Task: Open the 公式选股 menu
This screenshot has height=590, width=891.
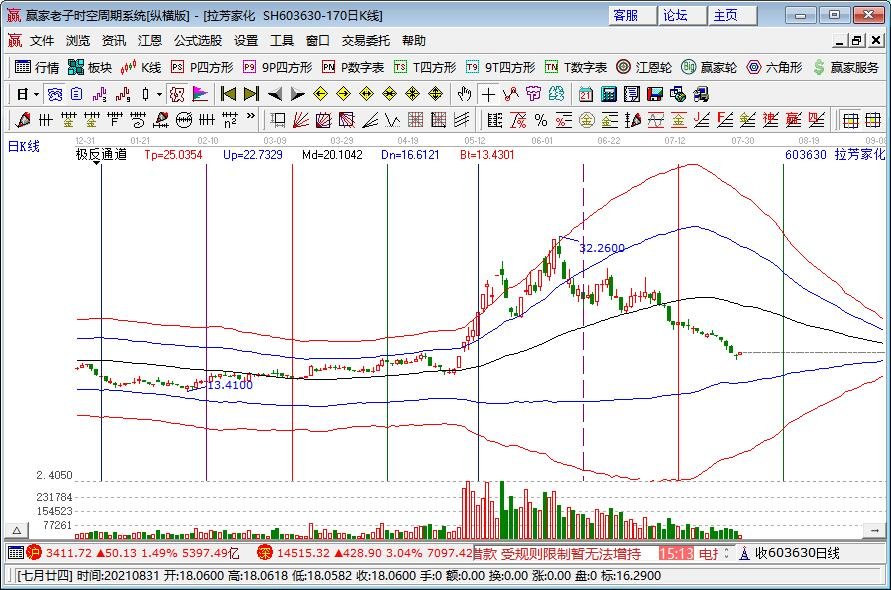Action: click(x=198, y=41)
